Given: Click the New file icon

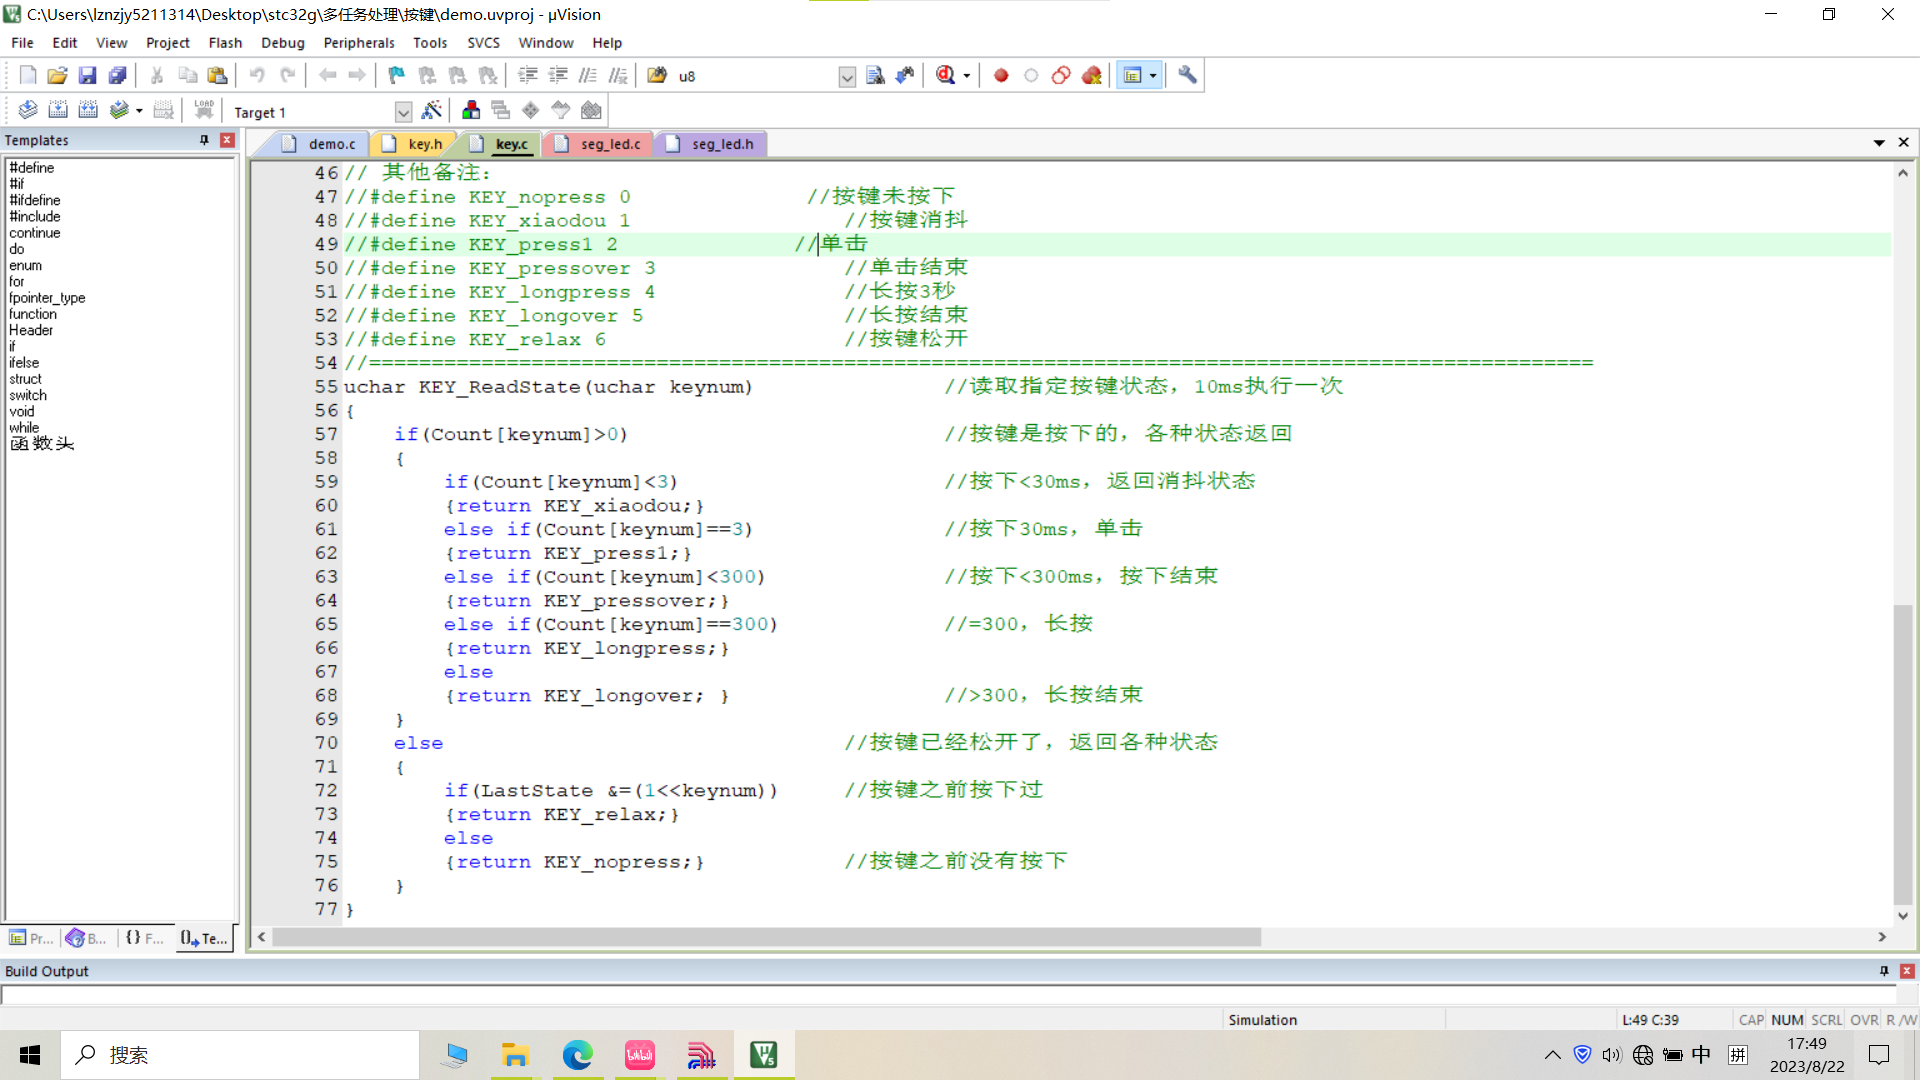Looking at the screenshot, I should tap(27, 75).
